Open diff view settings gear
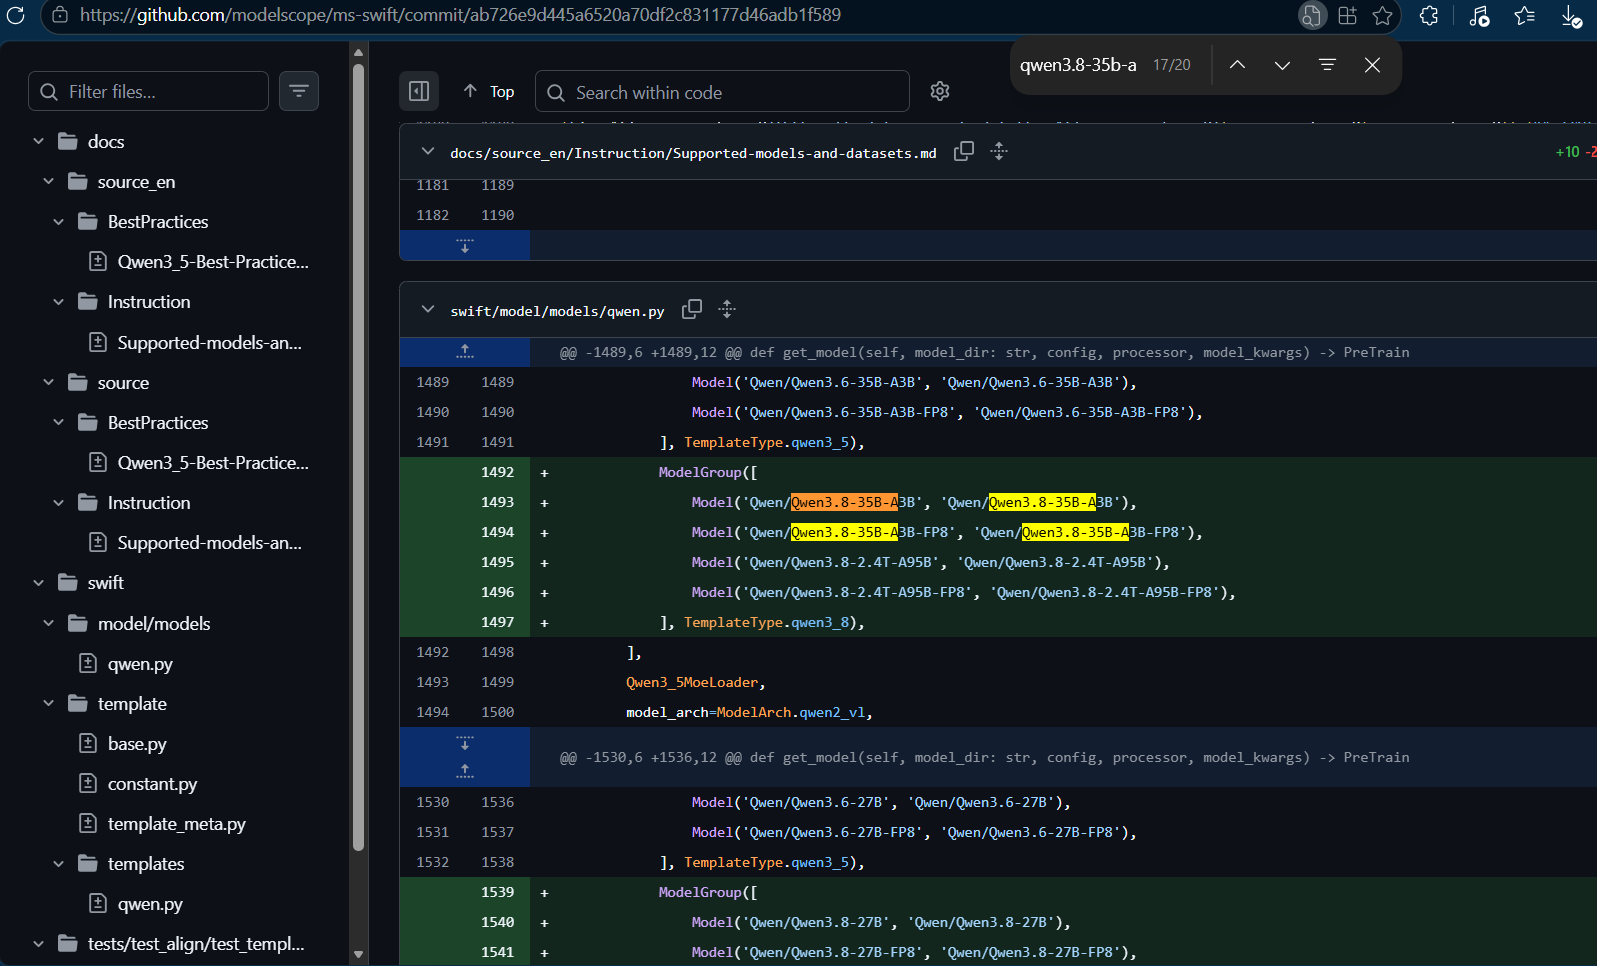The image size is (1597, 966). click(940, 91)
